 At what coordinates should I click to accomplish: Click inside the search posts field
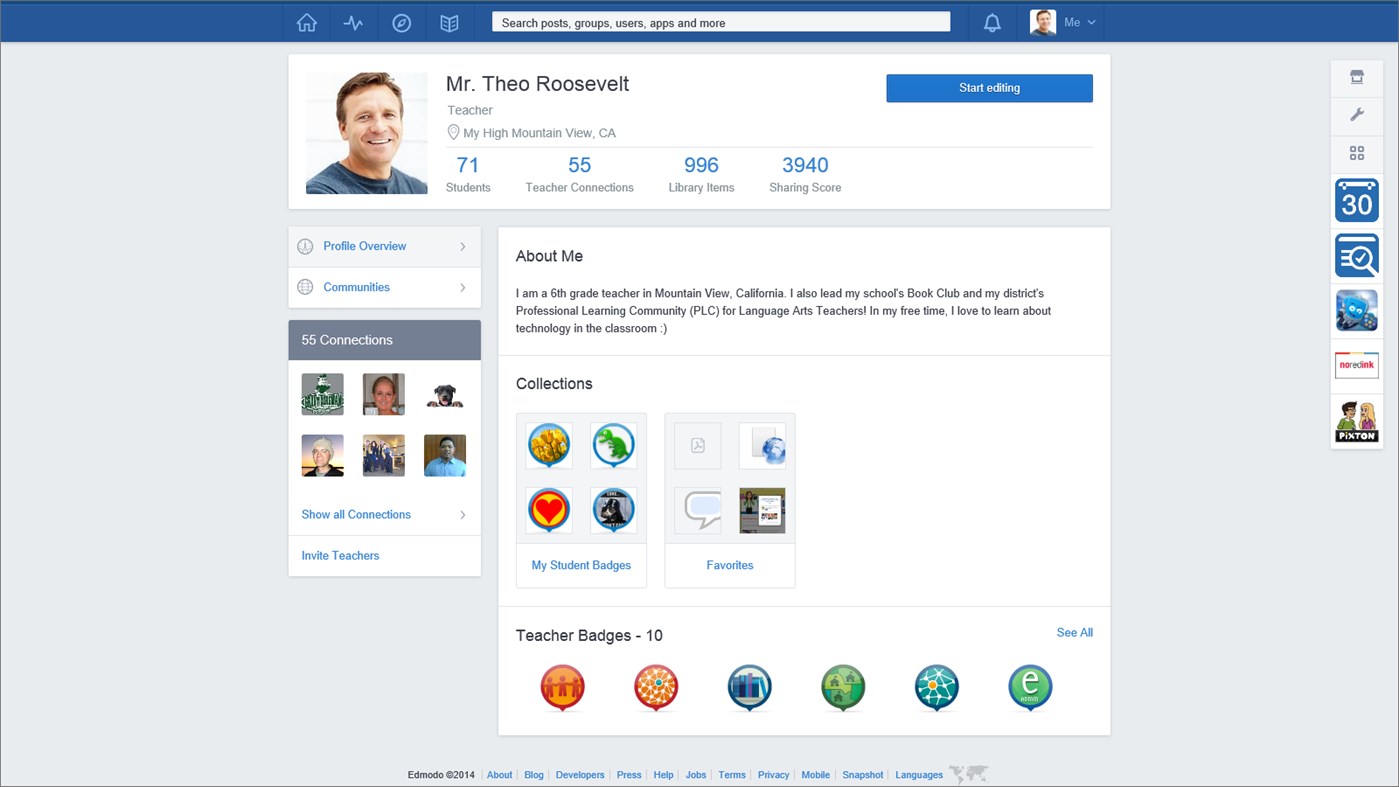click(x=720, y=22)
